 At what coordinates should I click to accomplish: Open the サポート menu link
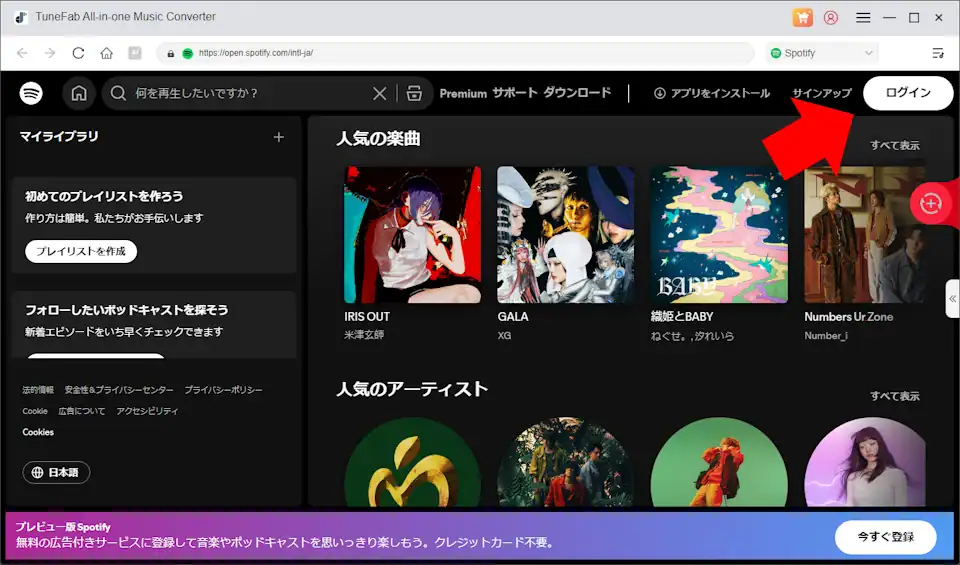click(x=514, y=93)
